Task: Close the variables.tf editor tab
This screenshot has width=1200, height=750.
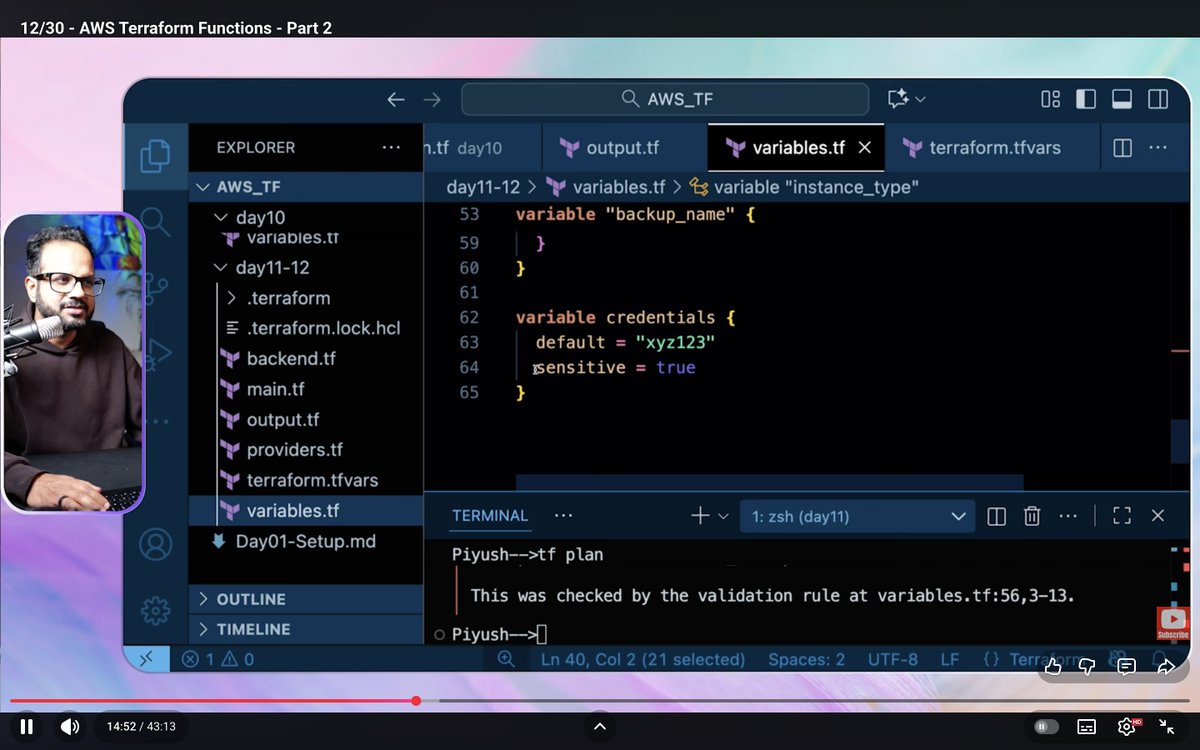Action: click(x=865, y=147)
